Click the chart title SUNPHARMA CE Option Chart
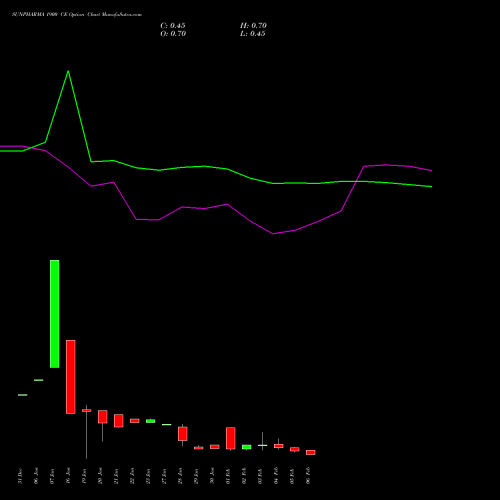500x500 pixels. point(77,15)
